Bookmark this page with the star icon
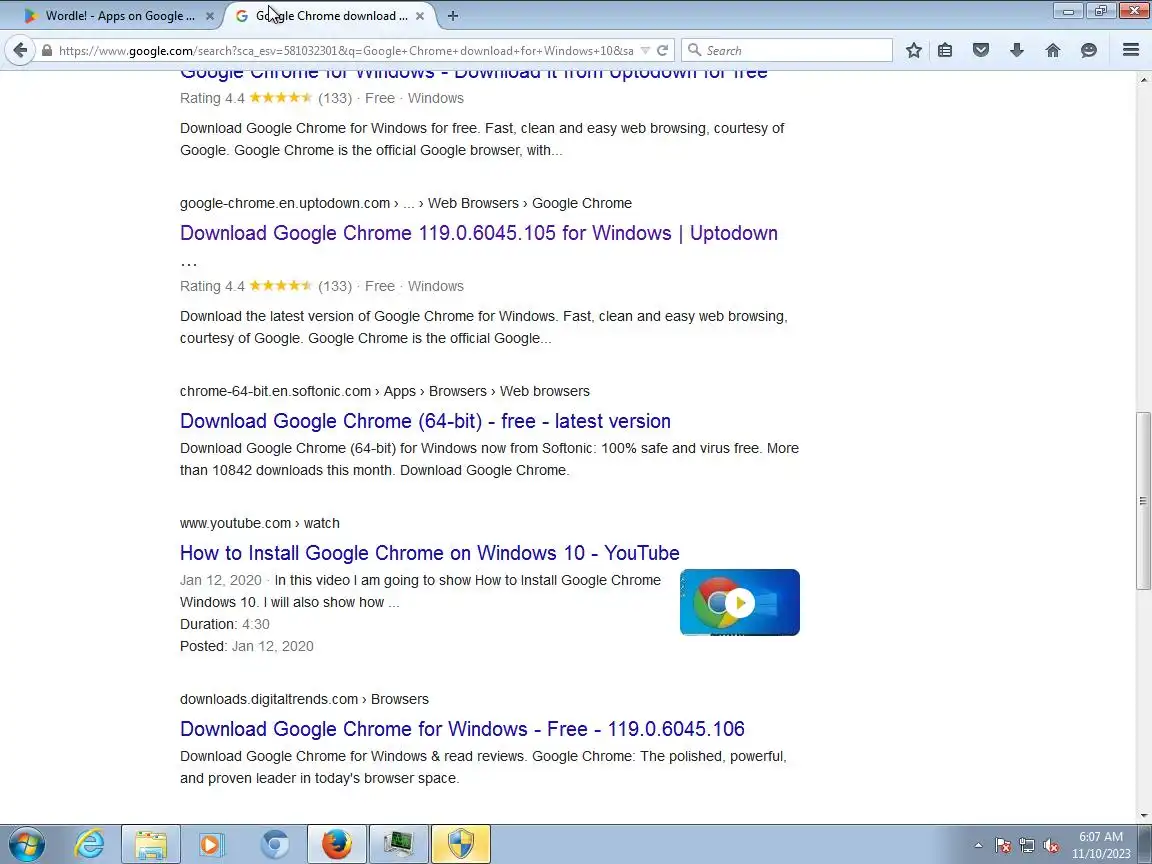This screenshot has width=1152, height=864. click(913, 50)
